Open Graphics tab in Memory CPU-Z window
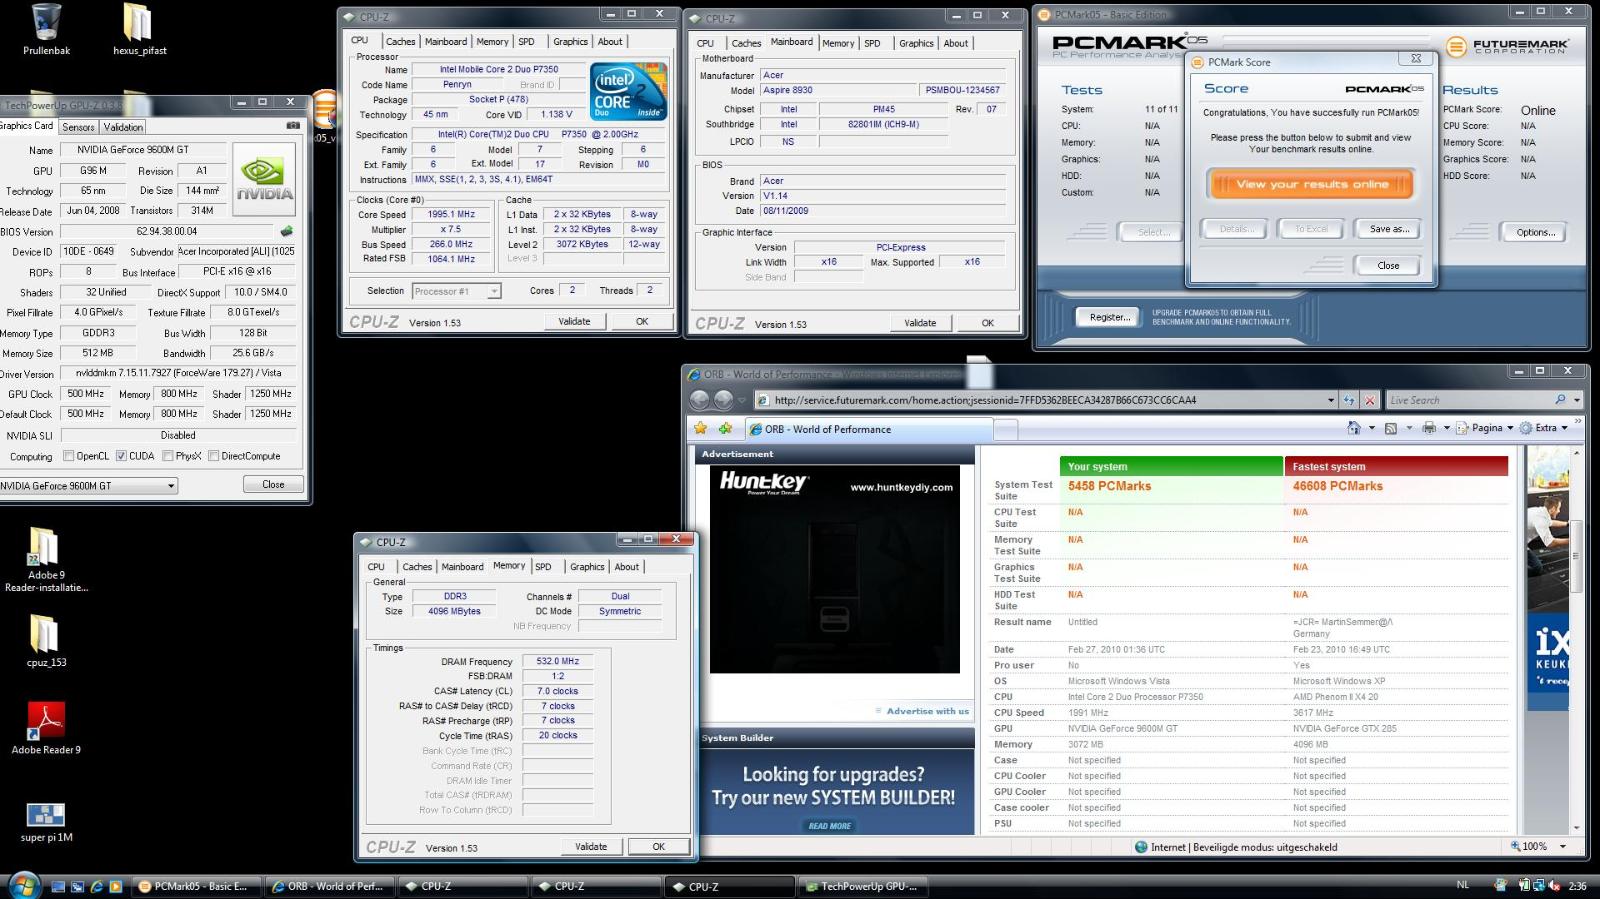Screen dimensions: 1600x899 [587, 566]
